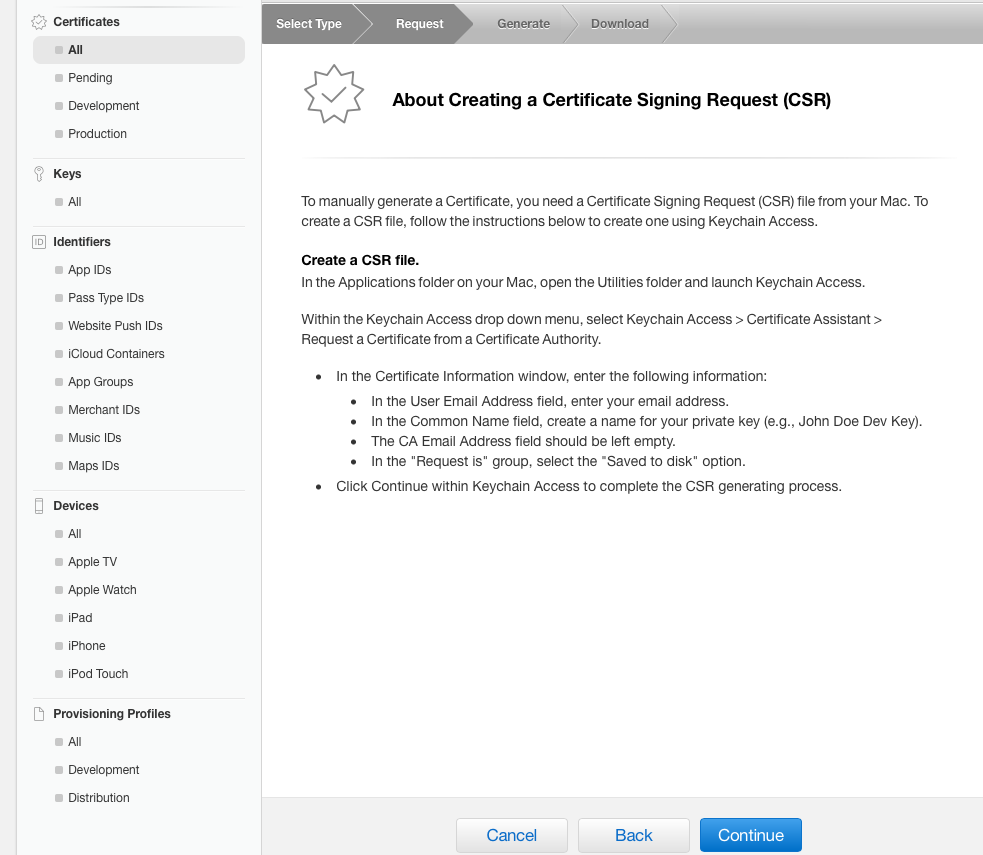
Task: Click the large certificate seal checkmark icon
Action: [x=334, y=95]
